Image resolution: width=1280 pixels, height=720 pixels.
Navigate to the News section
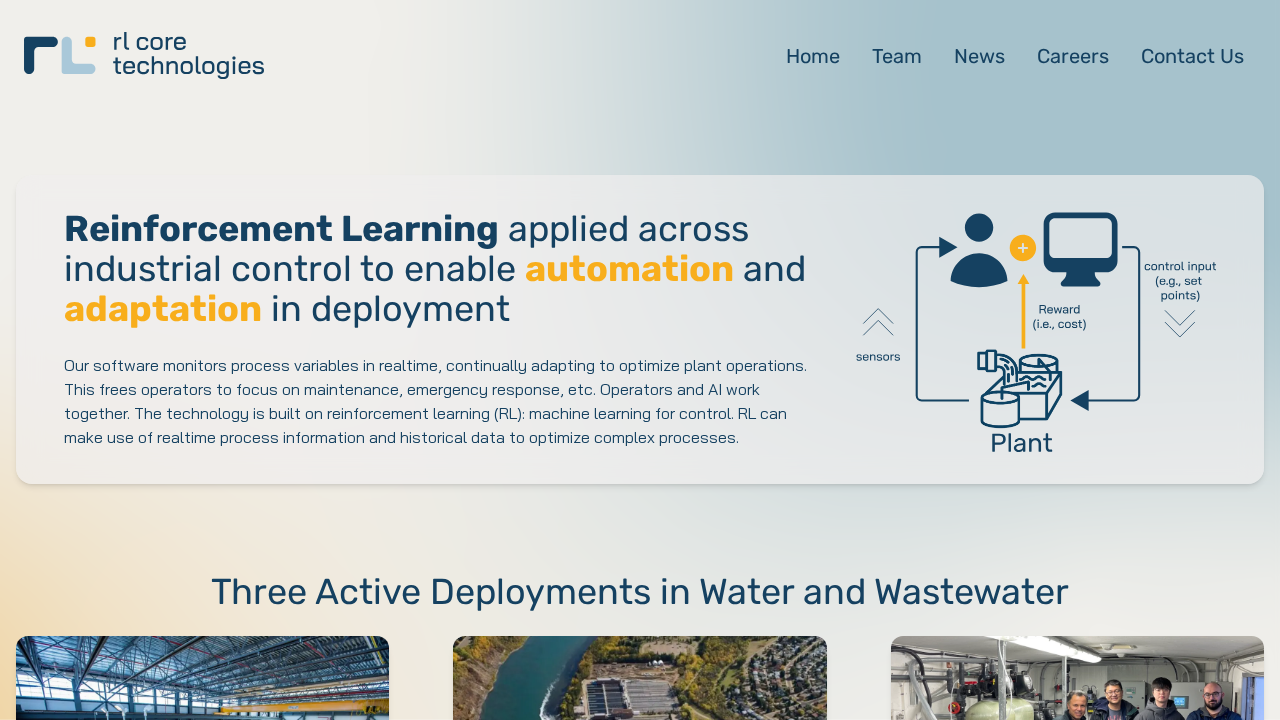click(979, 57)
